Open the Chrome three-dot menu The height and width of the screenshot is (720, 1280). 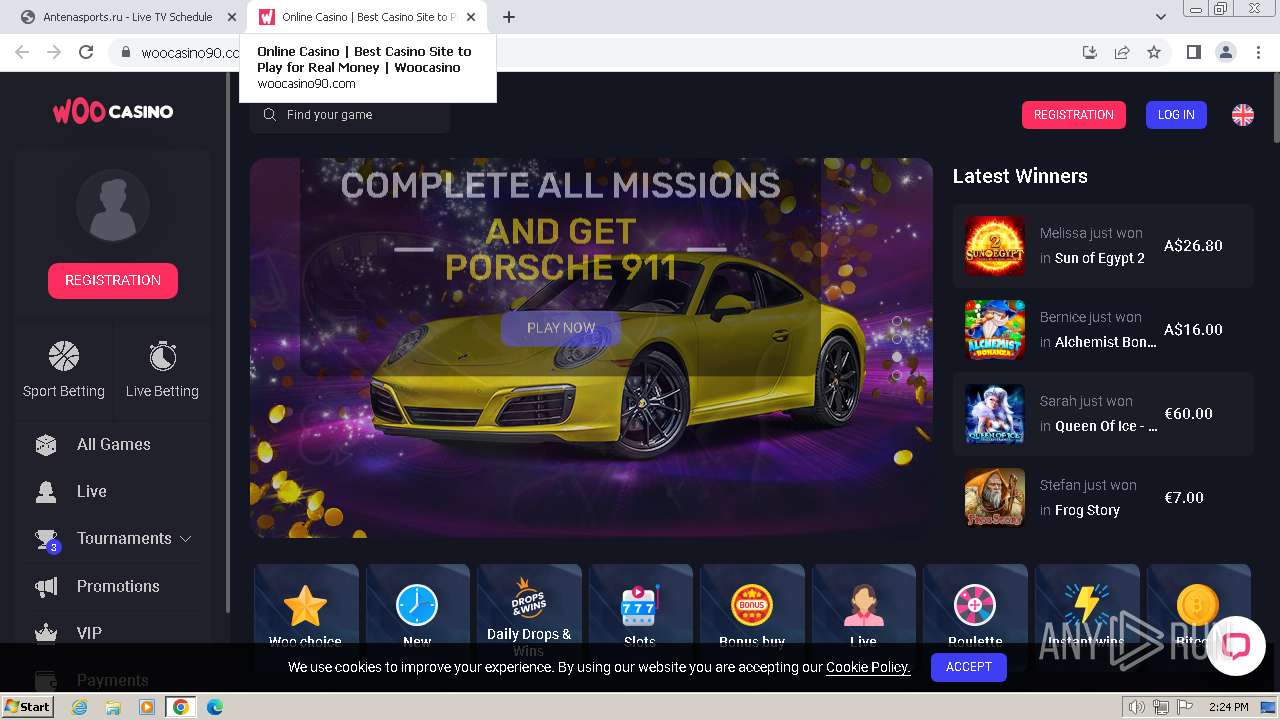pyautogui.click(x=1257, y=52)
